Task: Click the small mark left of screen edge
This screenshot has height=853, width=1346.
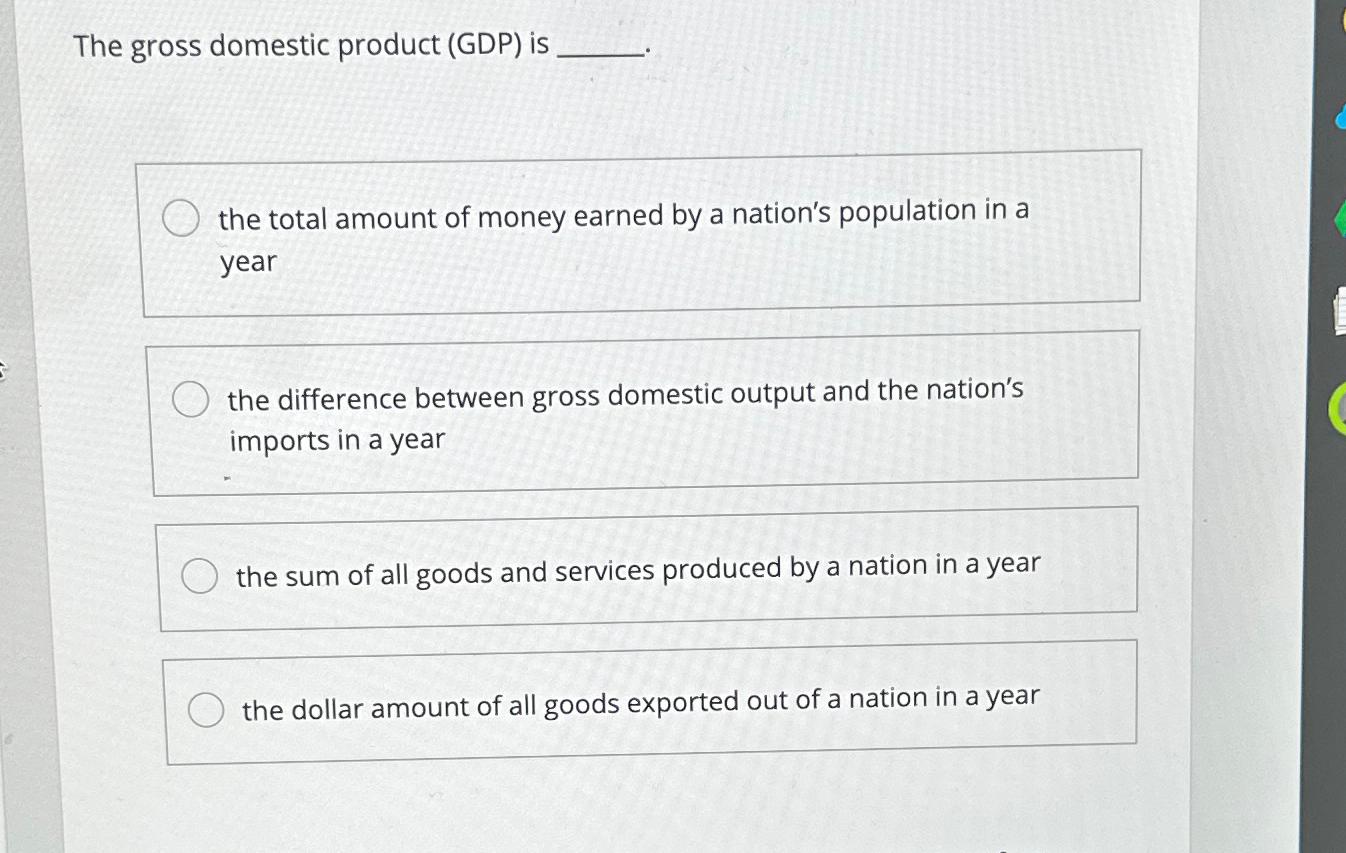Action: pyautogui.click(x=3, y=370)
